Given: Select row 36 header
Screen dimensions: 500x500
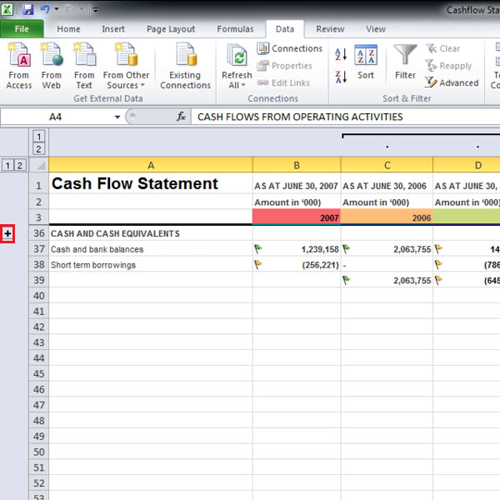Looking at the screenshot, I should tap(39, 233).
